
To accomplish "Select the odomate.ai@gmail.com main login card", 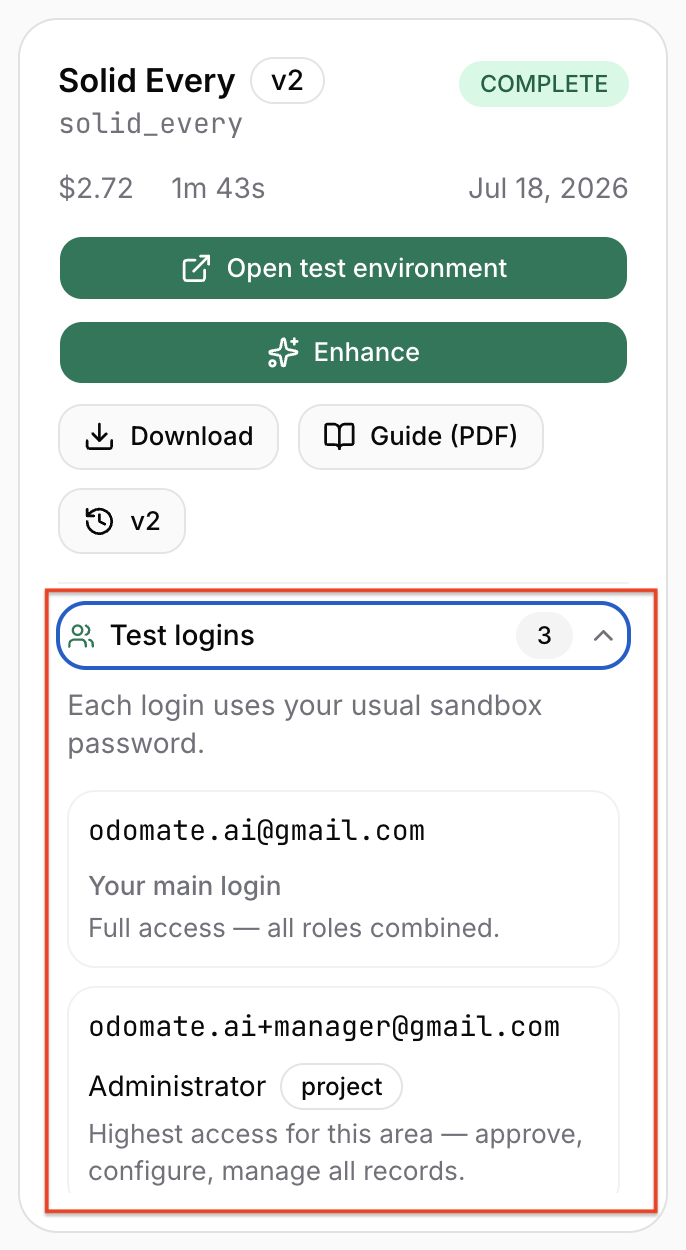I will click(344, 879).
